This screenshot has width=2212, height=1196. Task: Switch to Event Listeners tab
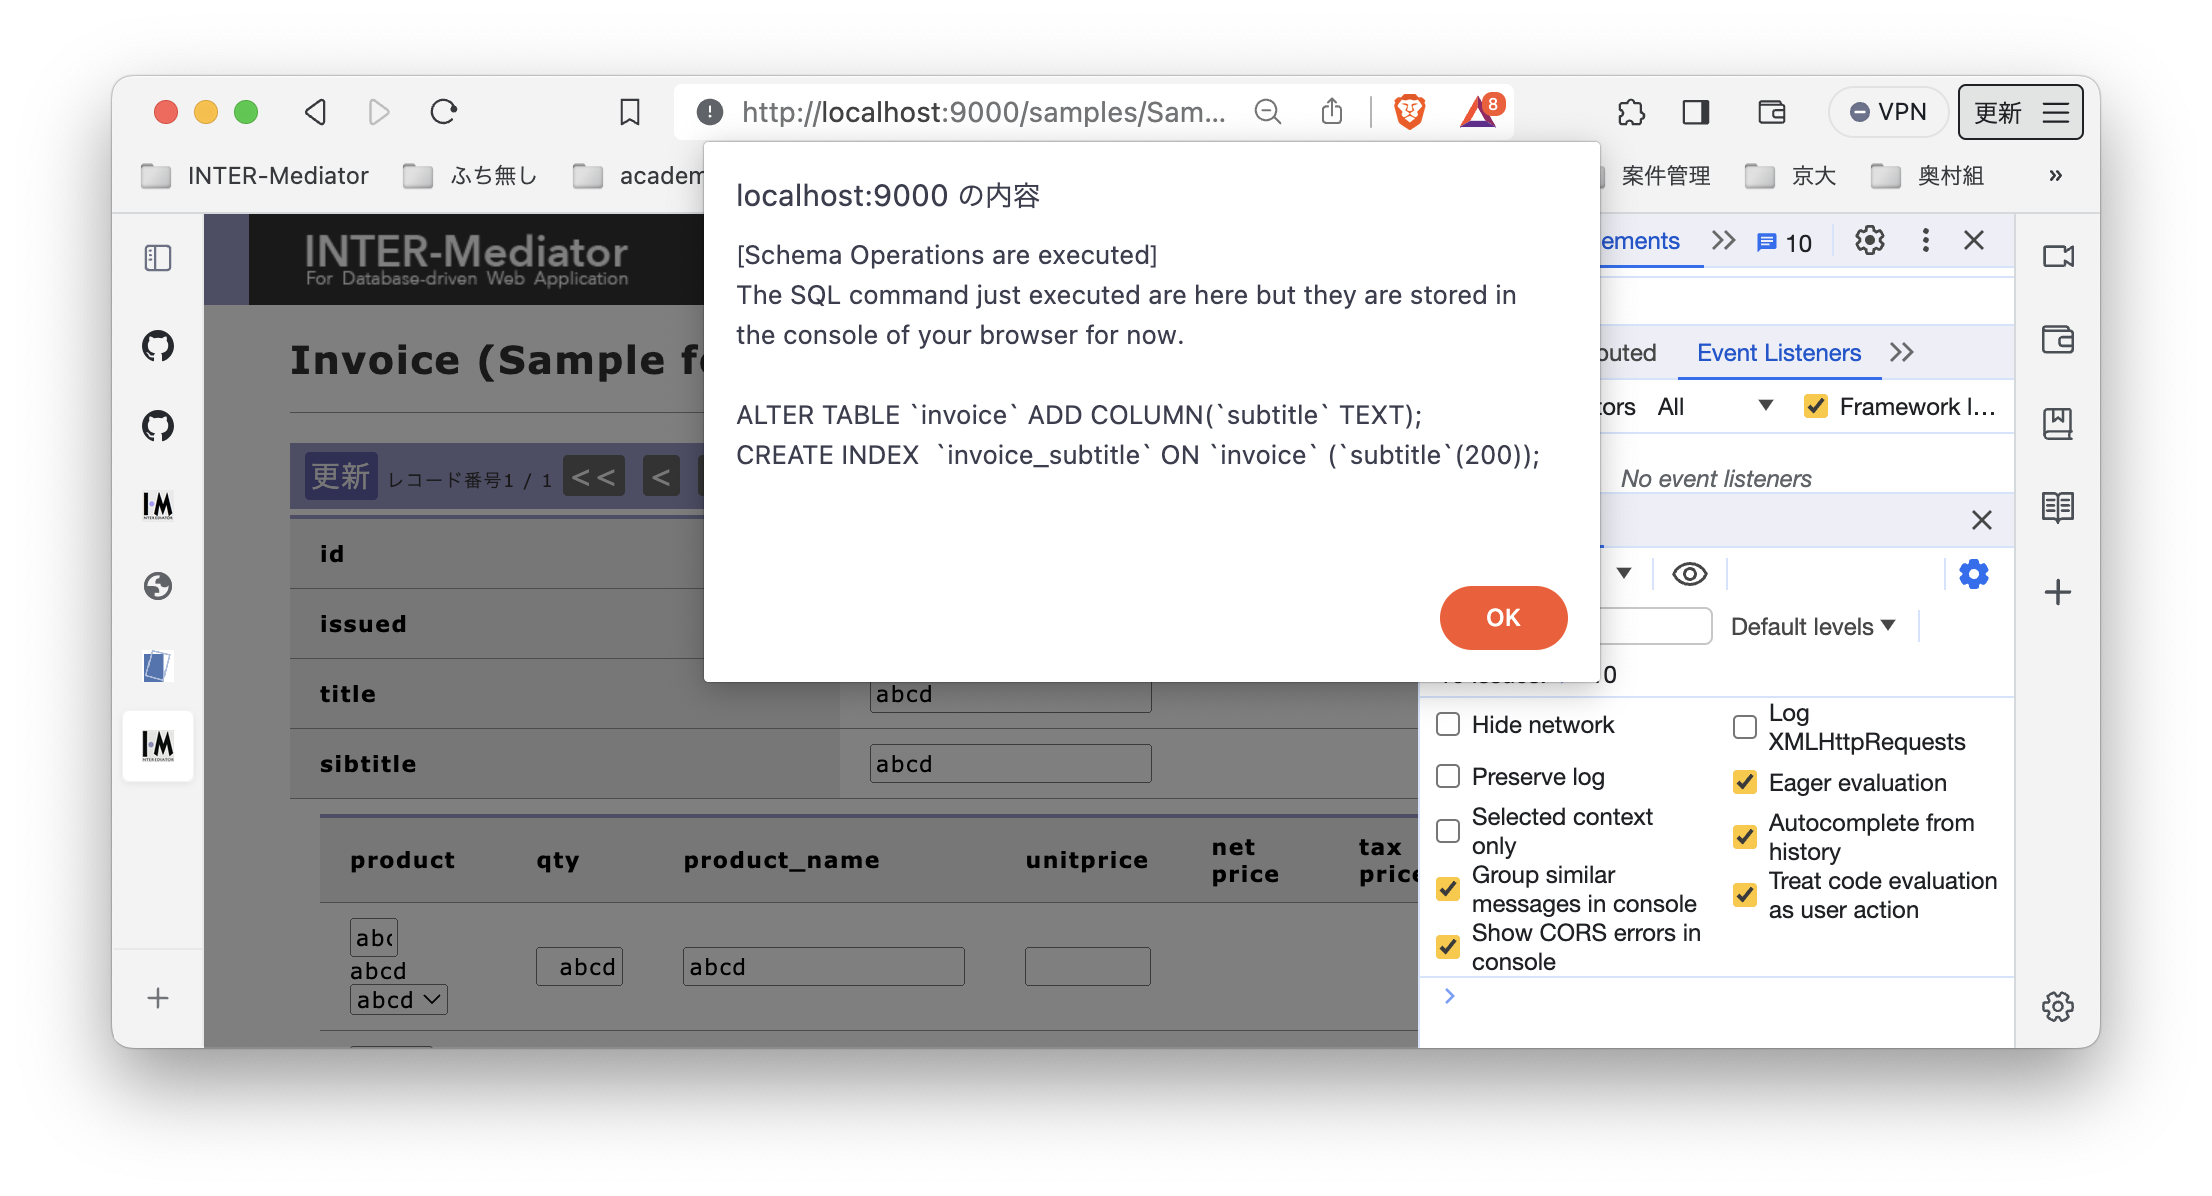tap(1779, 353)
